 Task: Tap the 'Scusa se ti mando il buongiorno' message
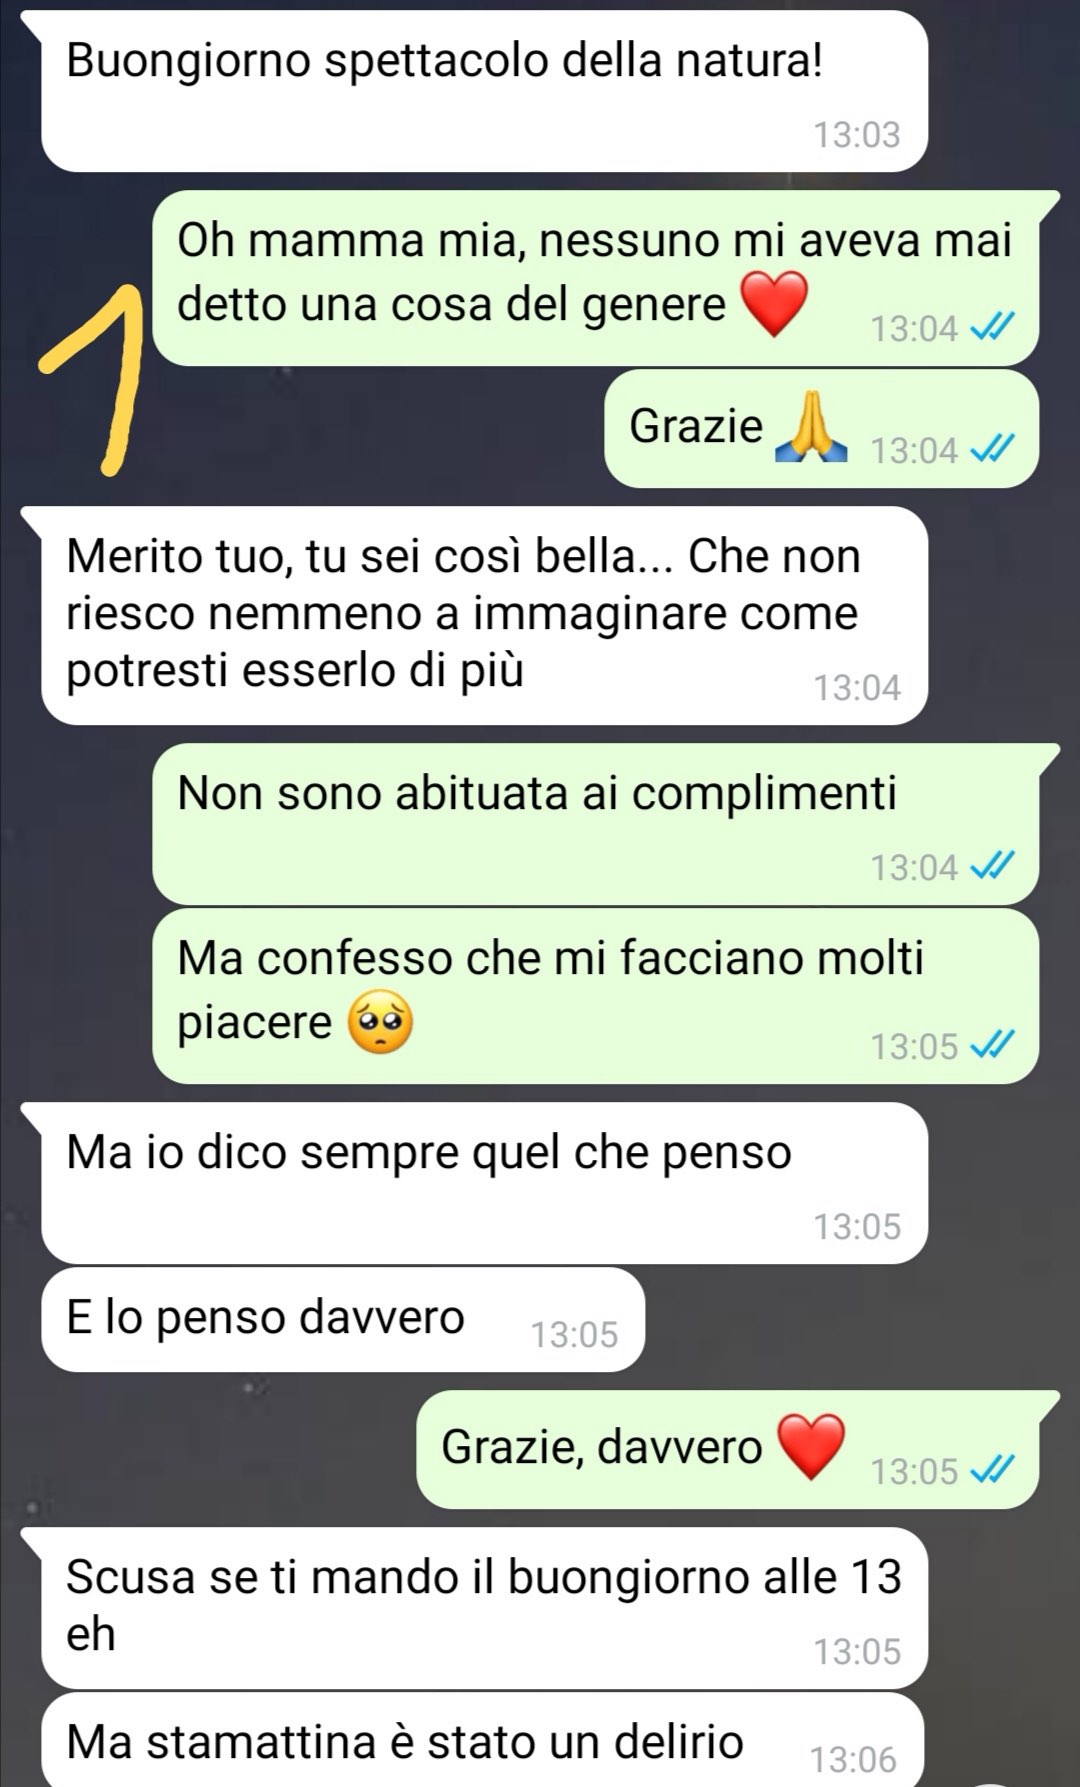tap(484, 1608)
